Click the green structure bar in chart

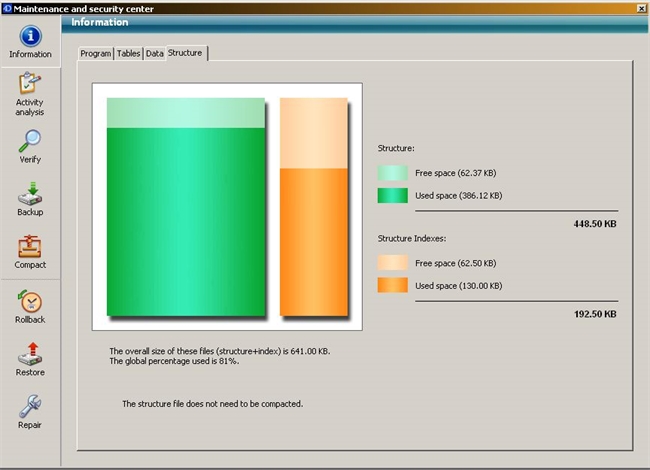185,220
